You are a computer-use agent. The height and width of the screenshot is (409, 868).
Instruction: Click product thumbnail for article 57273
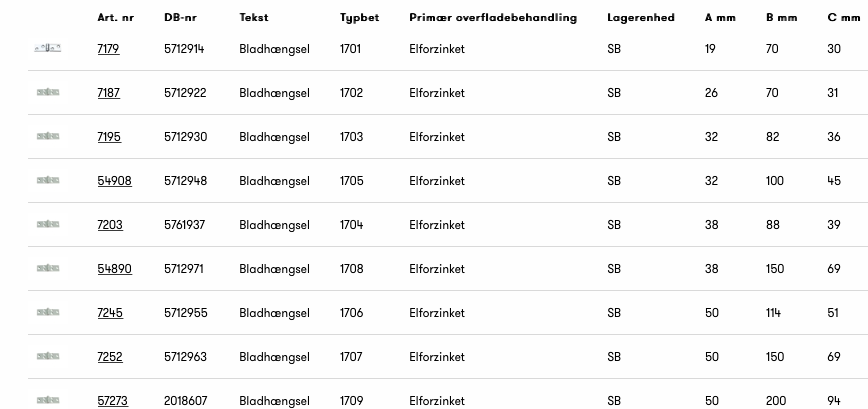click(x=48, y=400)
